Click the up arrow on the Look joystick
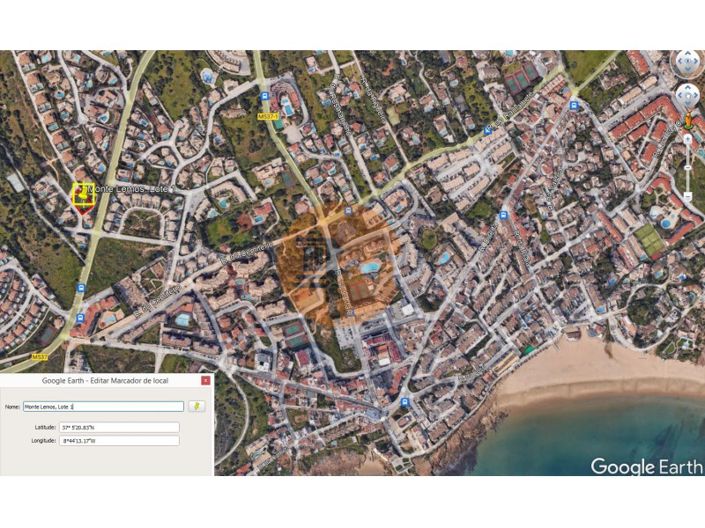The width and height of the screenshot is (705, 528). [x=687, y=53]
